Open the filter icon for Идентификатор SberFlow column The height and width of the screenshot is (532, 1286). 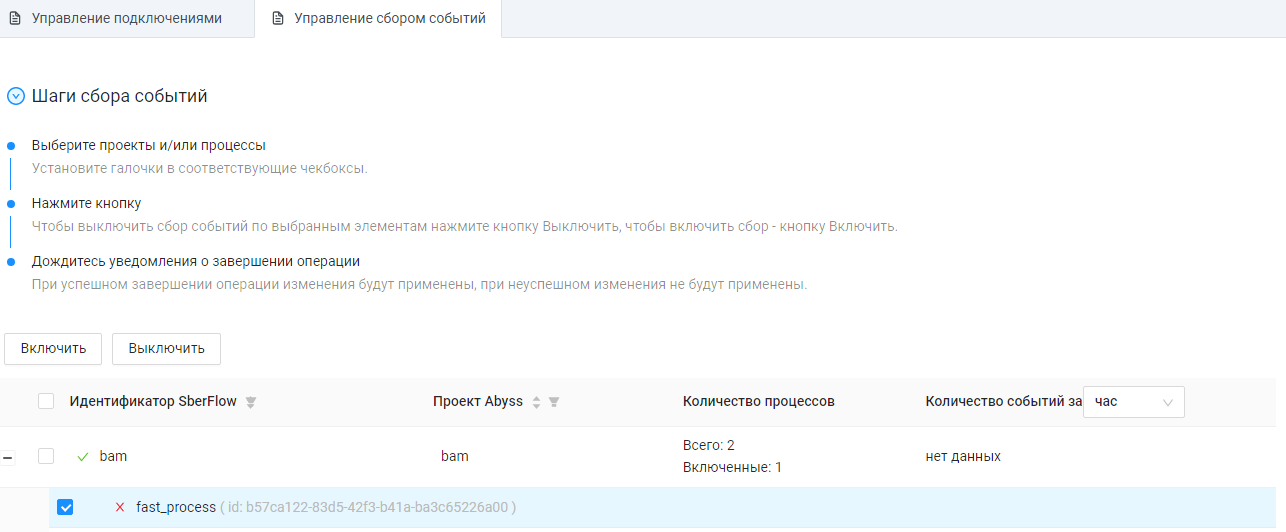(251, 402)
